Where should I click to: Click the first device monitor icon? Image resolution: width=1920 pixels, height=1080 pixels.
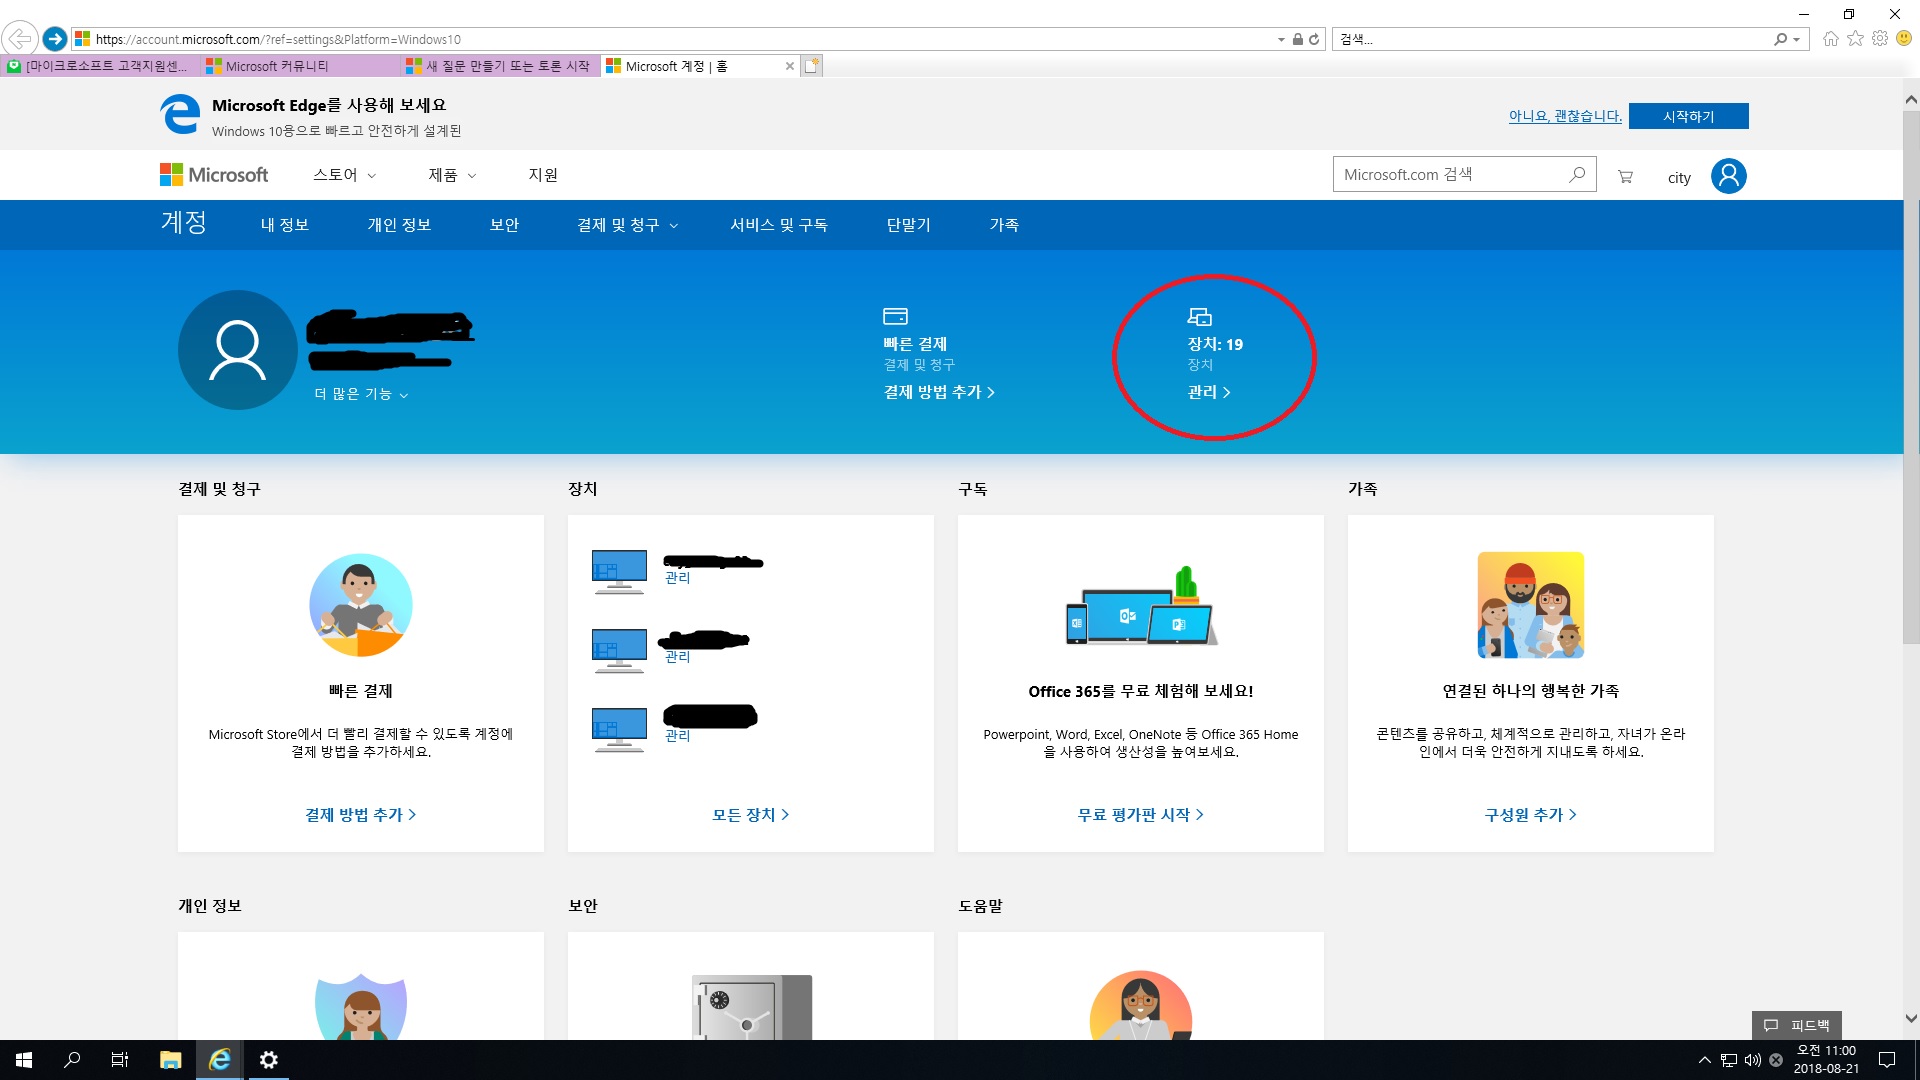619,572
